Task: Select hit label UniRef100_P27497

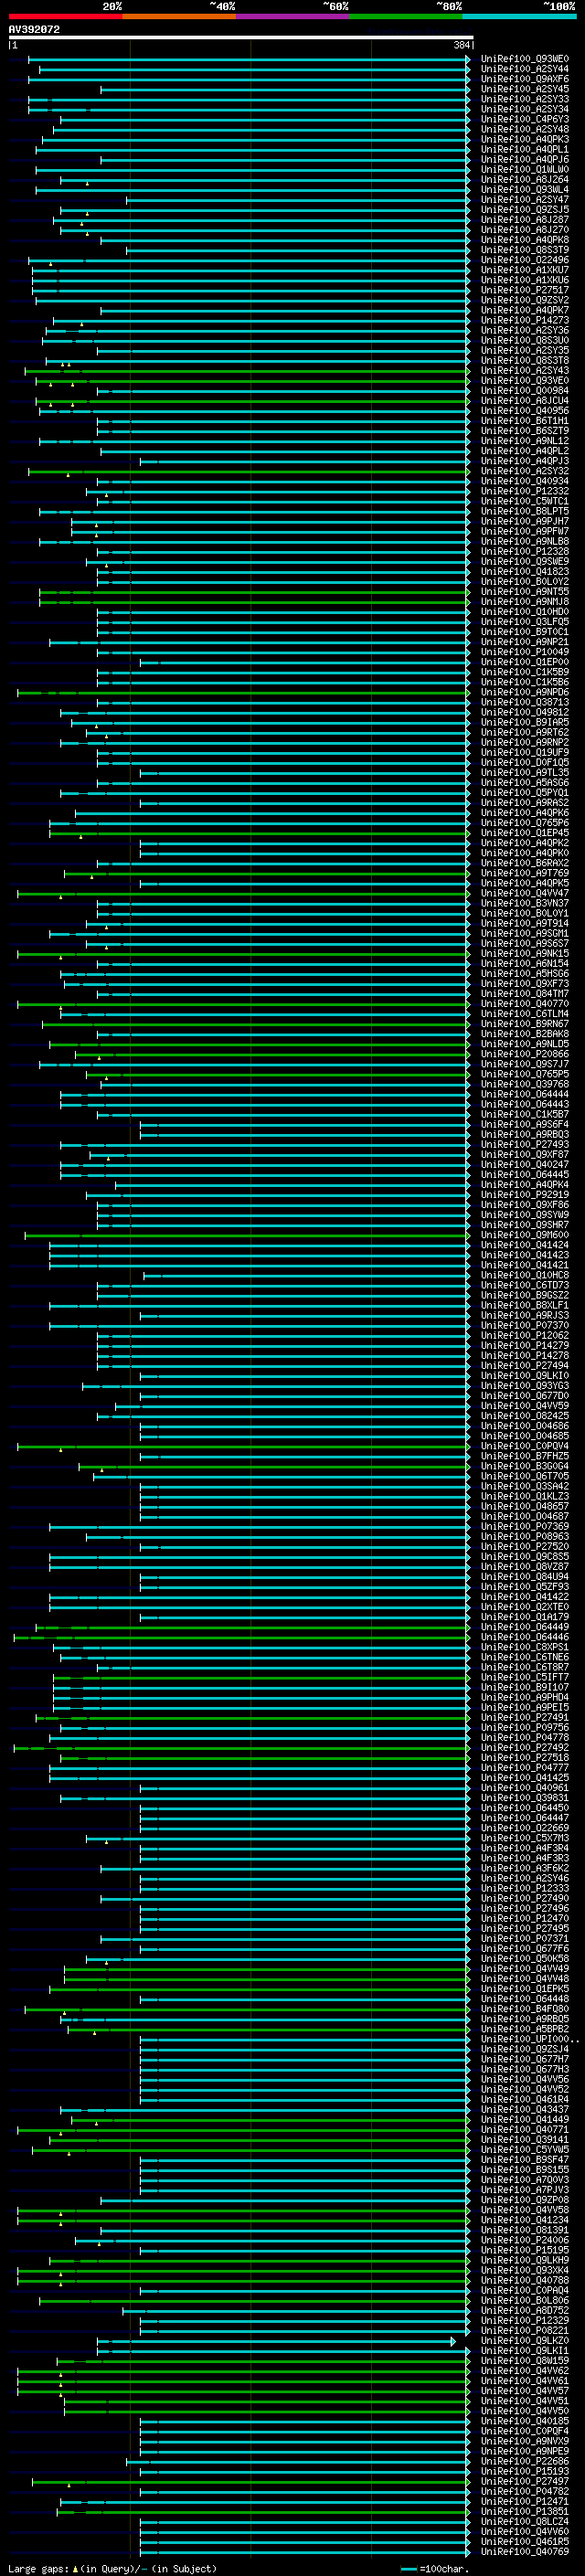Action: [525, 2482]
